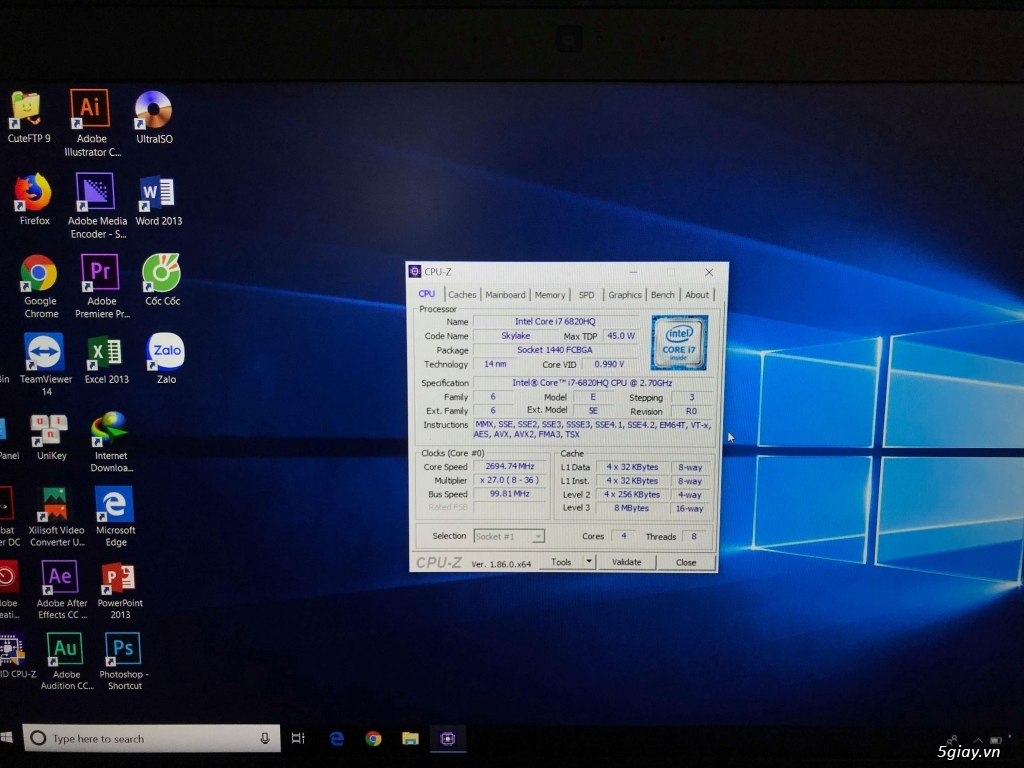1024x768 pixels.
Task: Select Adobe Premiere Pro desktop icon
Action: (101, 286)
